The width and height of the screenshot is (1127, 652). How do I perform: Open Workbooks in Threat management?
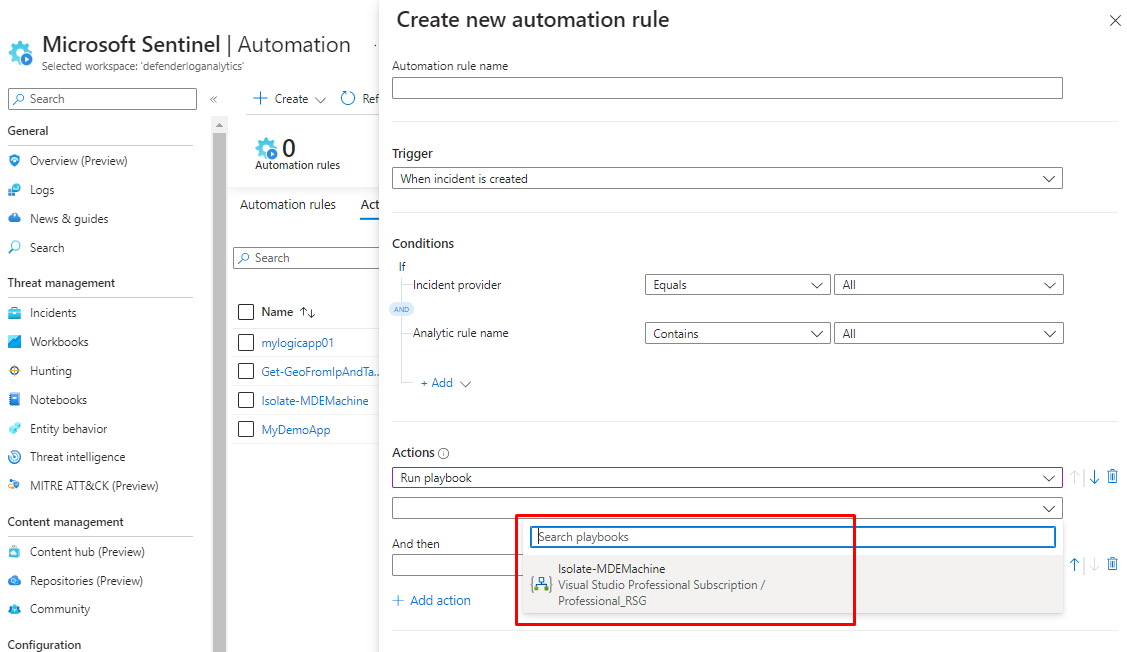point(59,342)
